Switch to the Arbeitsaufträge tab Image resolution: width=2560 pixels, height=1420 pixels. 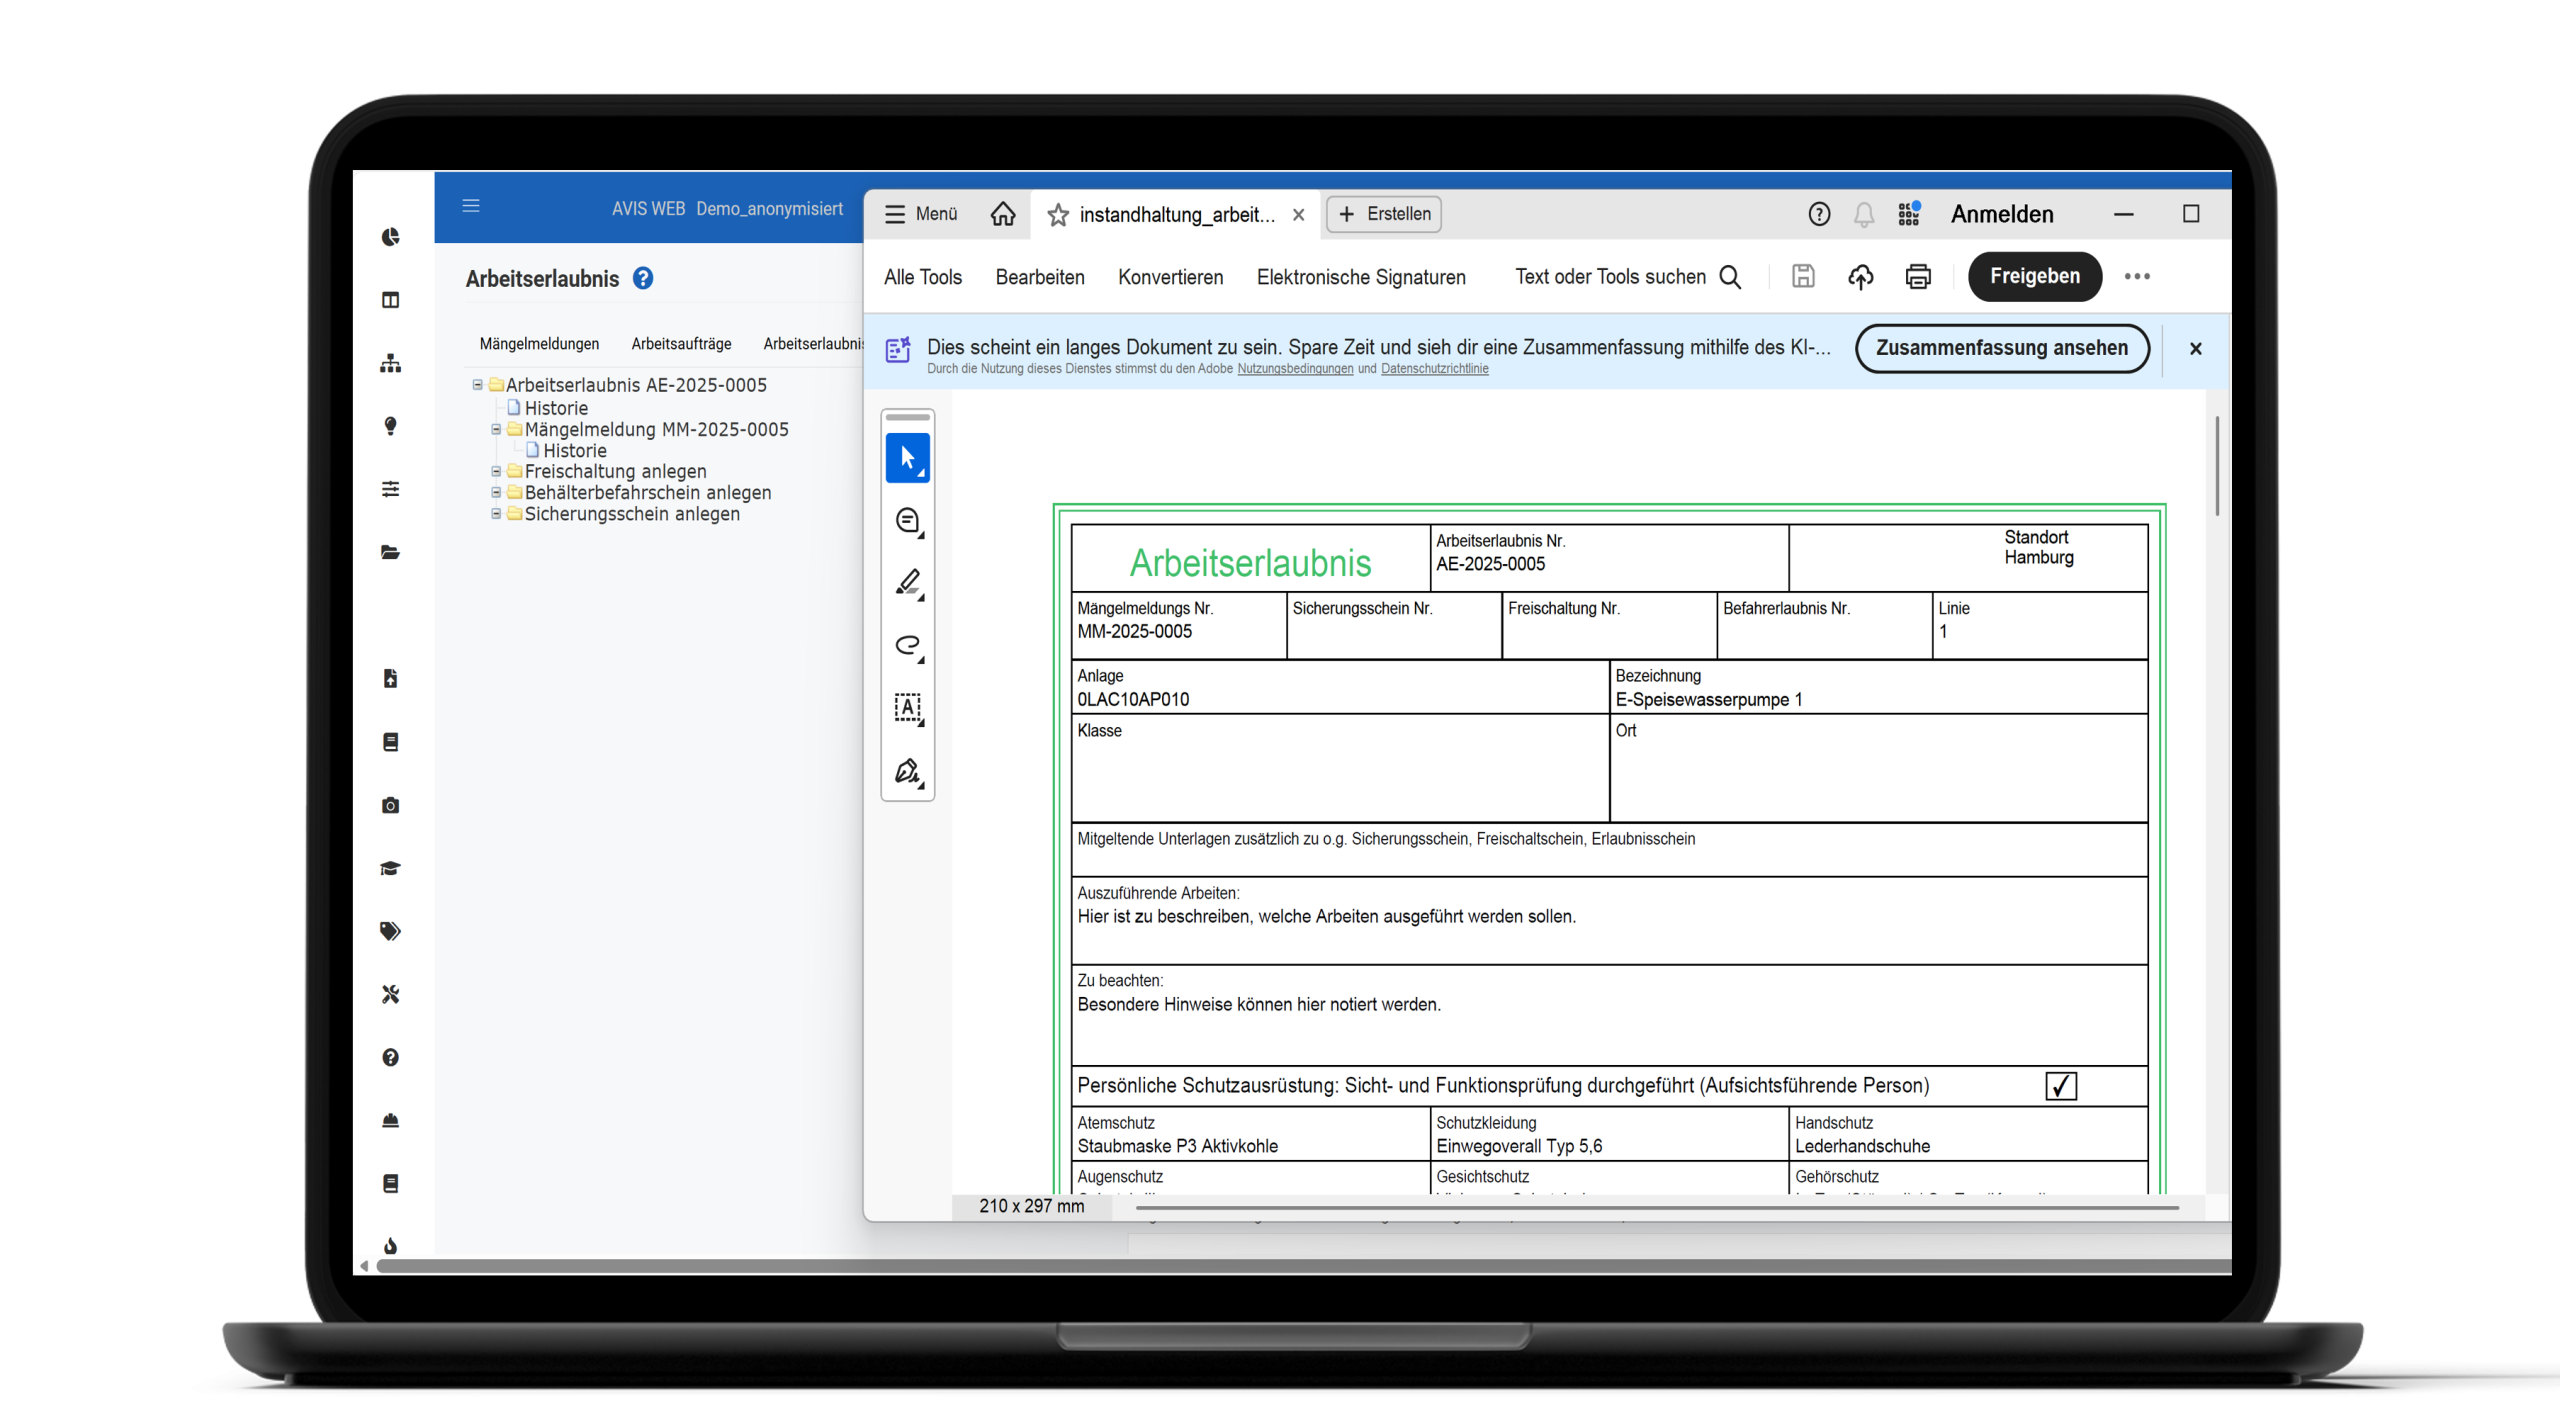tap(681, 344)
